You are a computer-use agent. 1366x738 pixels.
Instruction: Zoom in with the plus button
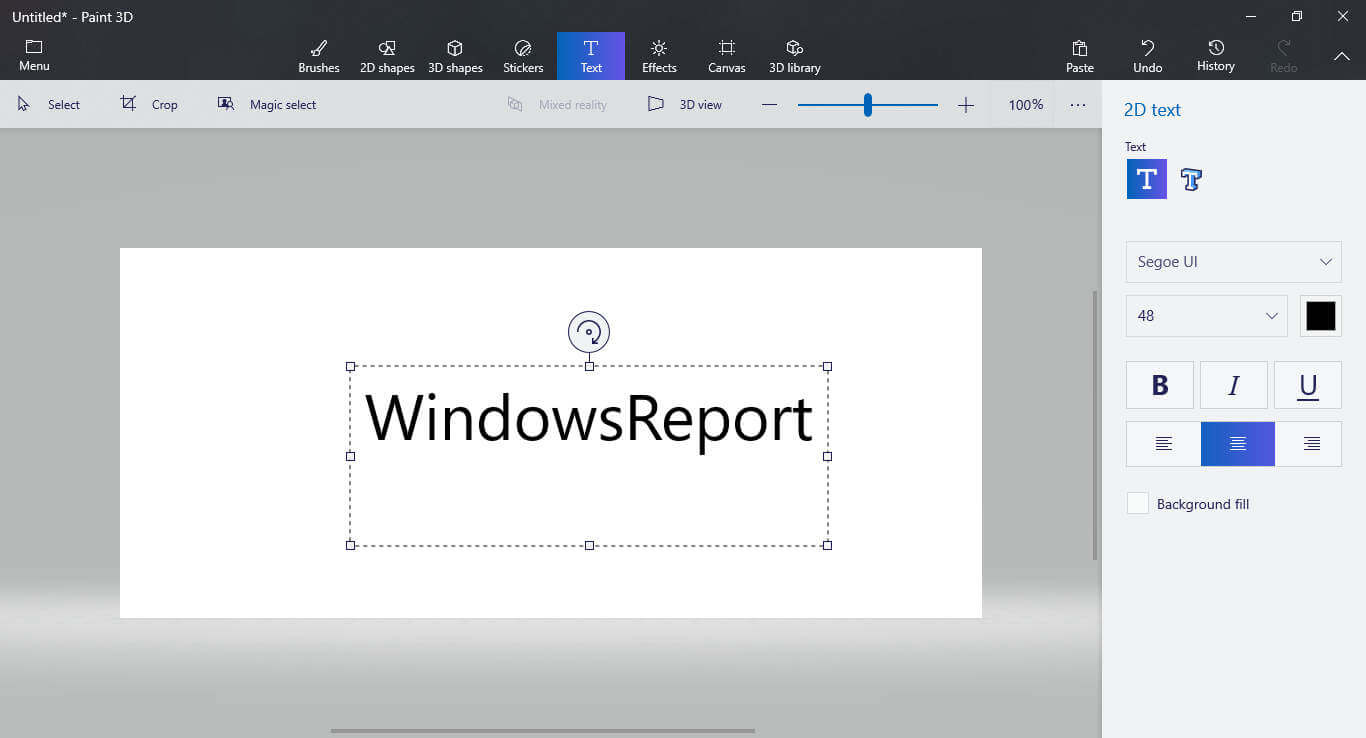[x=966, y=104]
